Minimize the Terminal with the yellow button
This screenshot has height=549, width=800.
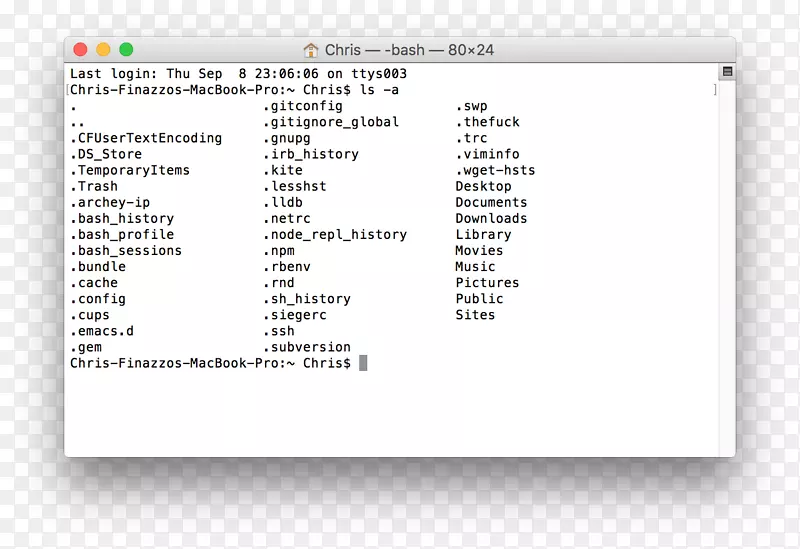tap(104, 50)
